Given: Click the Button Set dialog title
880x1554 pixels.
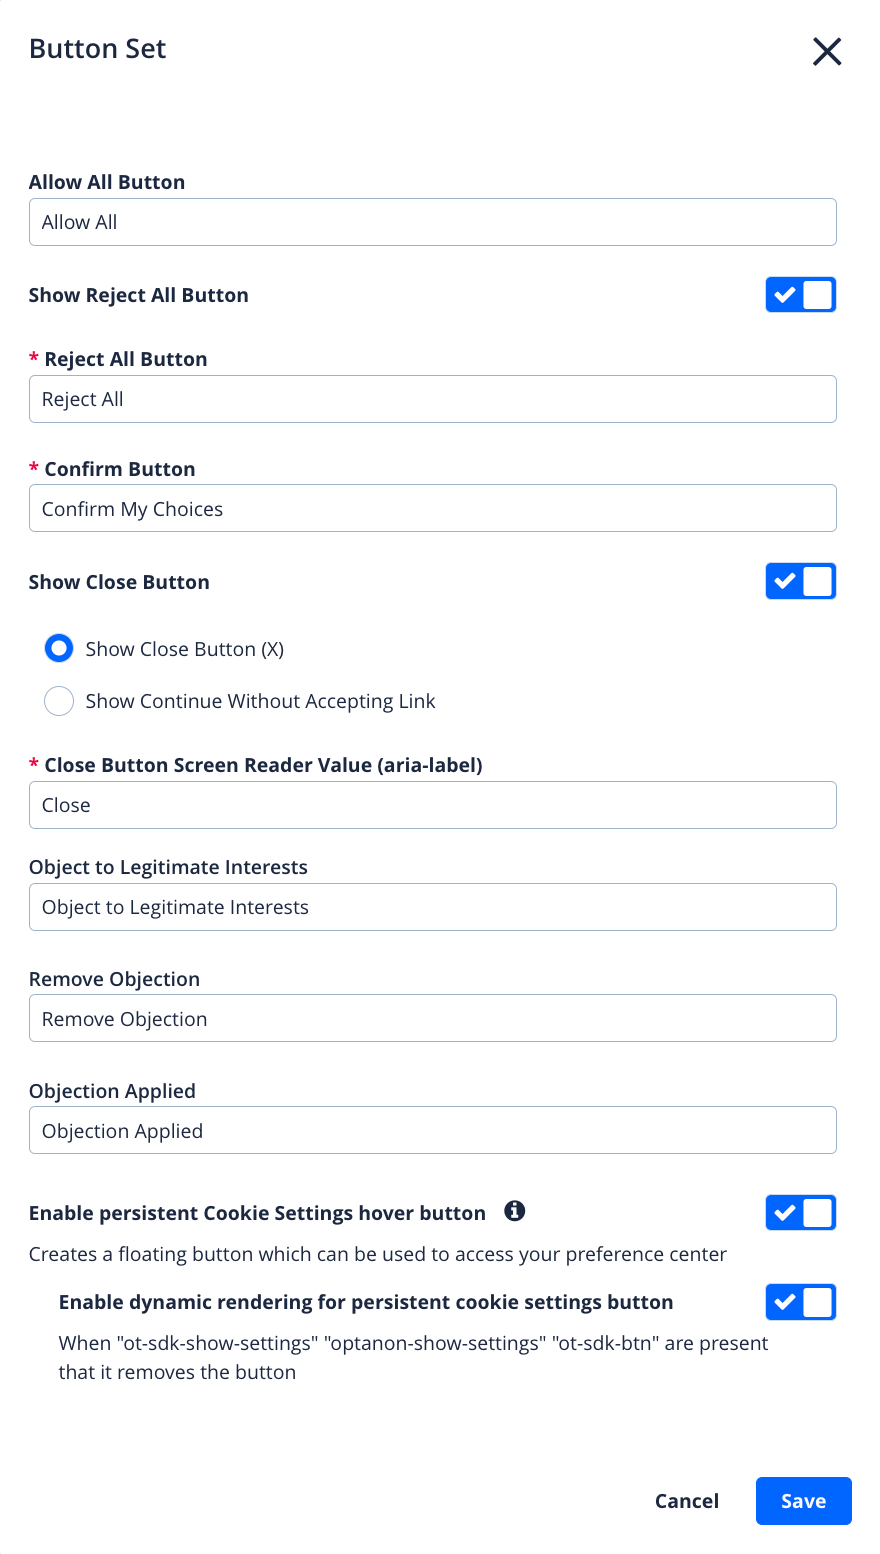Looking at the screenshot, I should pos(98,49).
